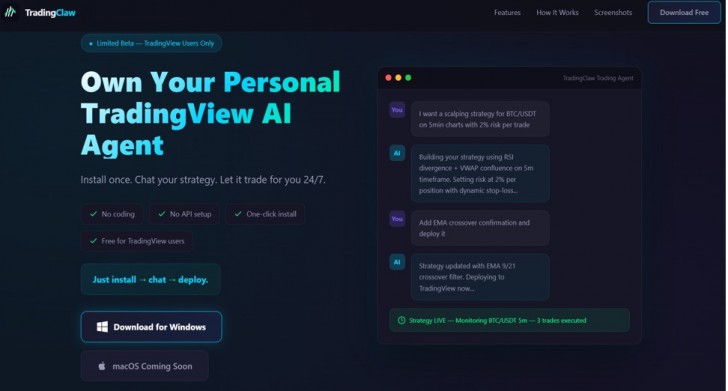Click the green window dot
The image size is (728, 391).
pyautogui.click(x=408, y=78)
